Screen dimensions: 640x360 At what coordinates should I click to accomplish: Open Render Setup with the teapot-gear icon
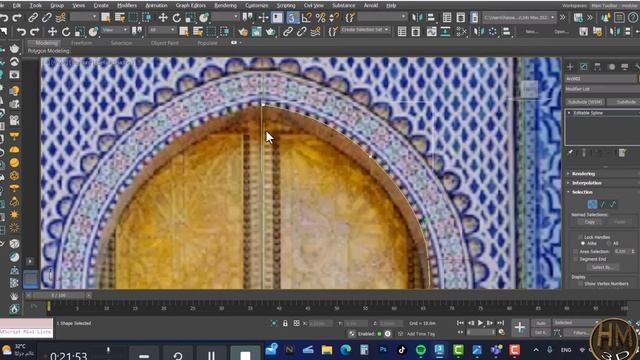click(x=243, y=31)
